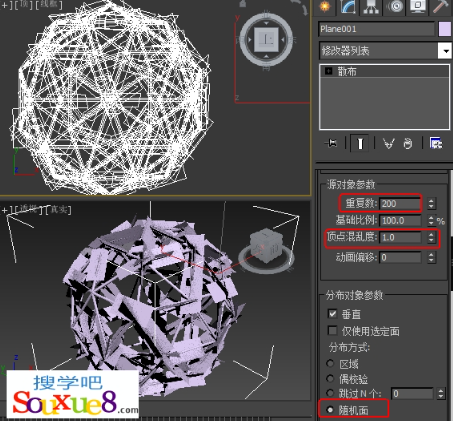Click ViewCube up arrow in top viewport
The width and height of the screenshot is (453, 421).
tap(266, 23)
